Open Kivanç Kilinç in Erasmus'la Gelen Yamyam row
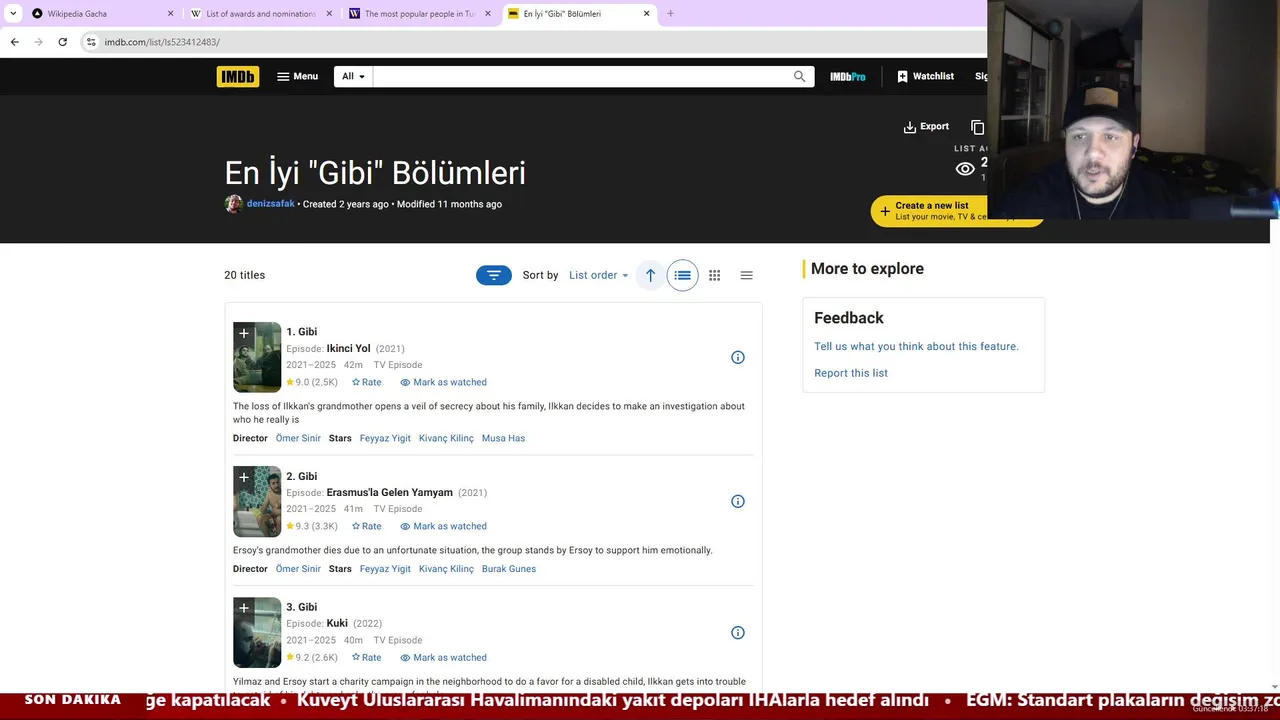Image resolution: width=1280 pixels, height=720 pixels. point(446,569)
